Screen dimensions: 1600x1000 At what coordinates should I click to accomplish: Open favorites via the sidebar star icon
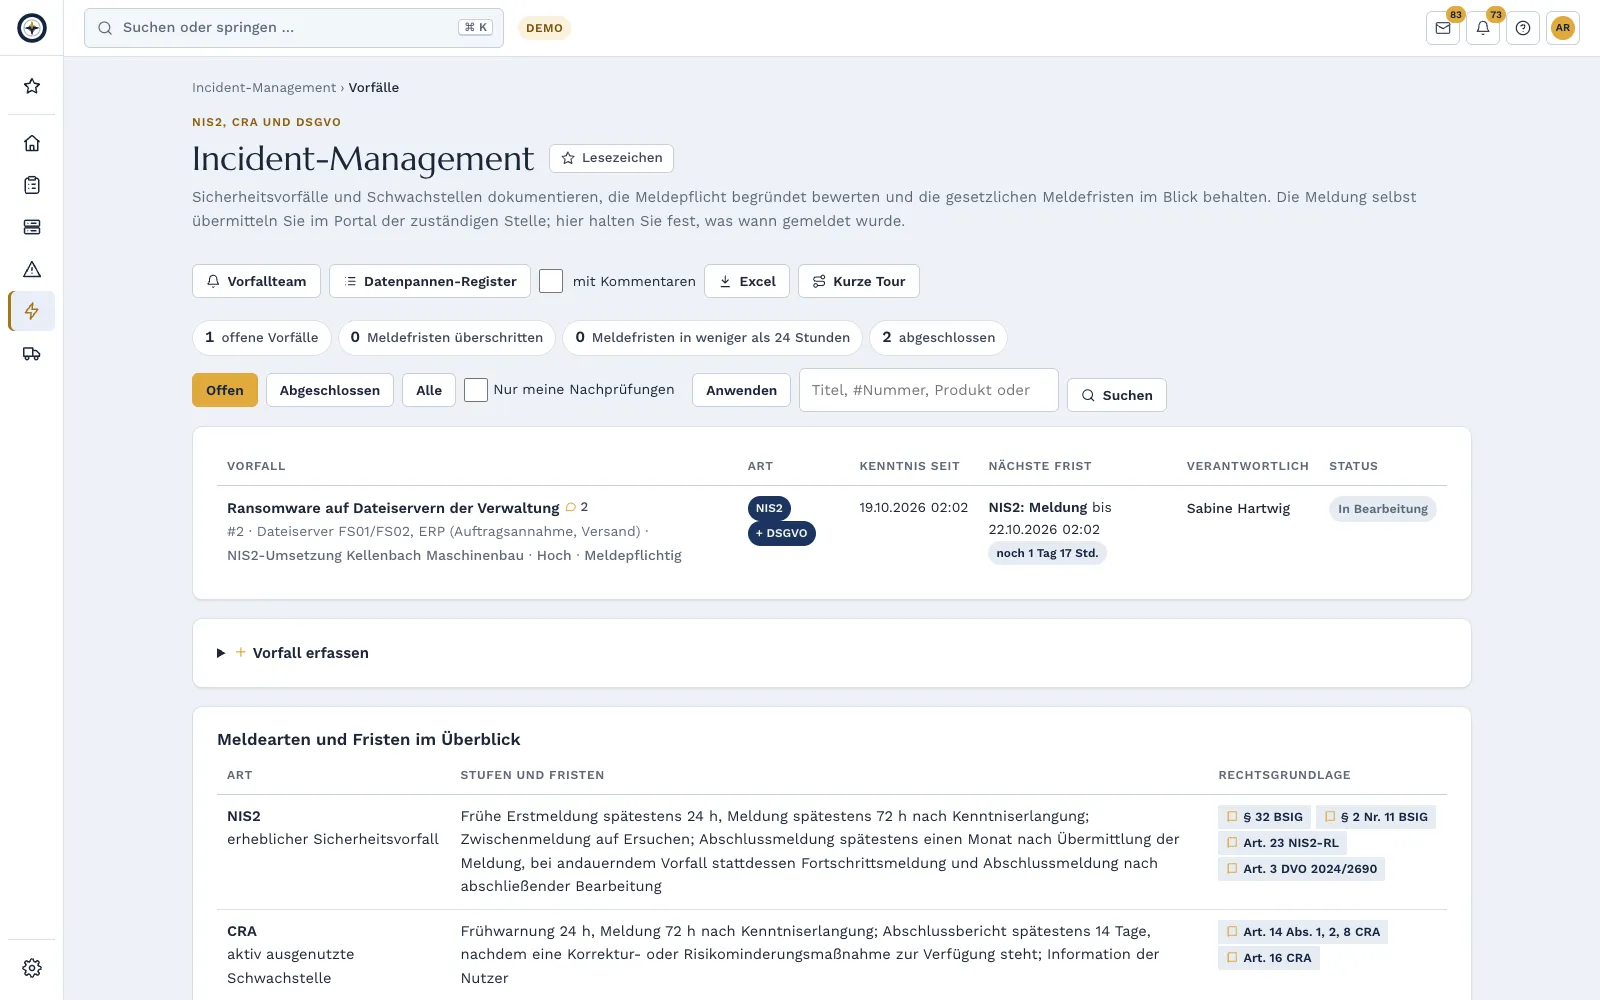pyautogui.click(x=32, y=86)
